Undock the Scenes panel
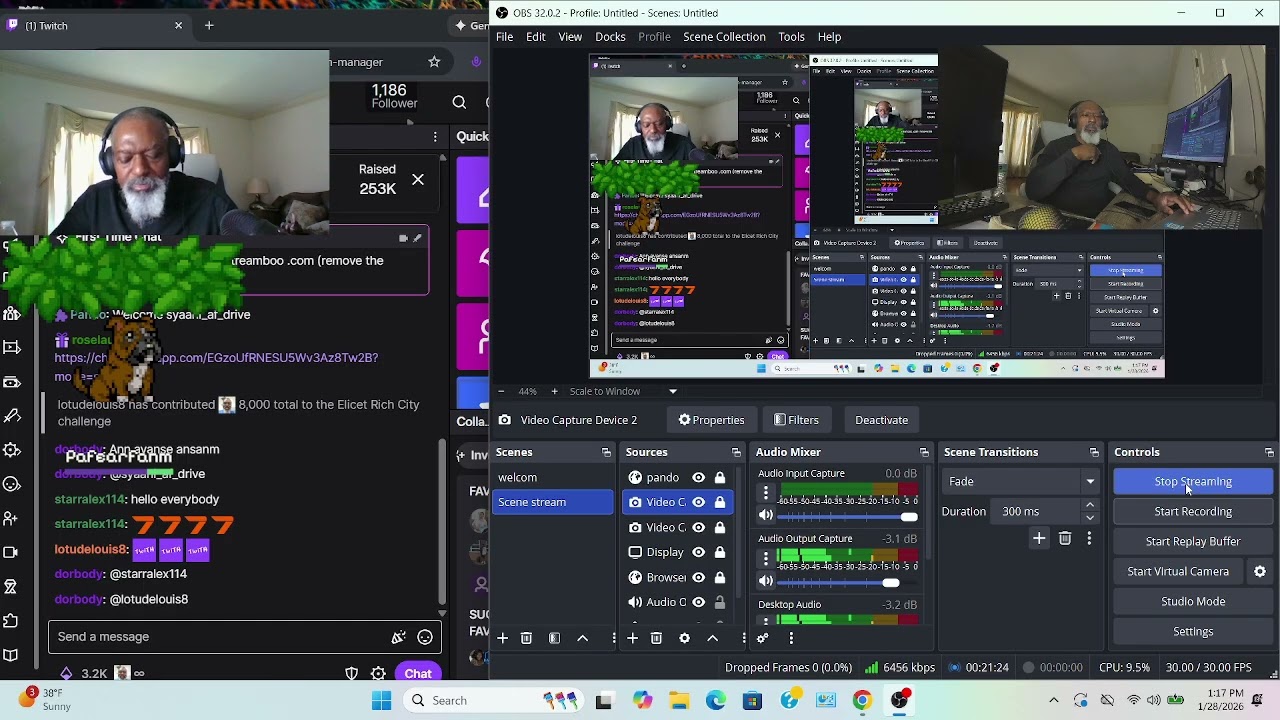This screenshot has height=720, width=1280. [606, 453]
